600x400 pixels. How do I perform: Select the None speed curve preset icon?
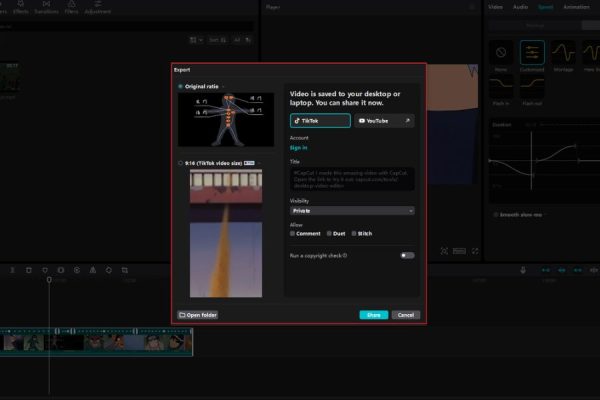point(502,52)
